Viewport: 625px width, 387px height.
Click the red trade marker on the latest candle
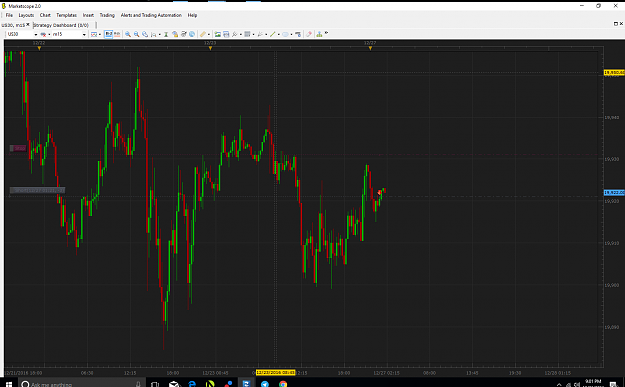379,193
